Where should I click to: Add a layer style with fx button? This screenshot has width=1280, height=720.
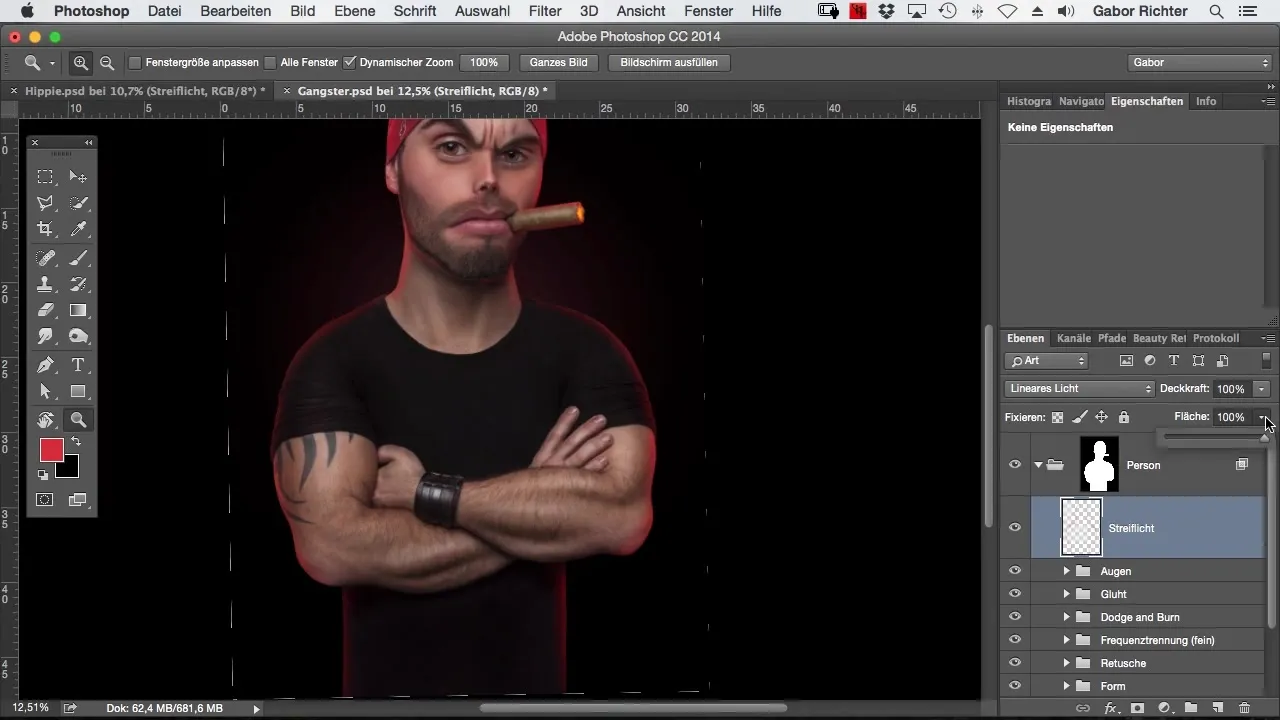(x=1110, y=708)
